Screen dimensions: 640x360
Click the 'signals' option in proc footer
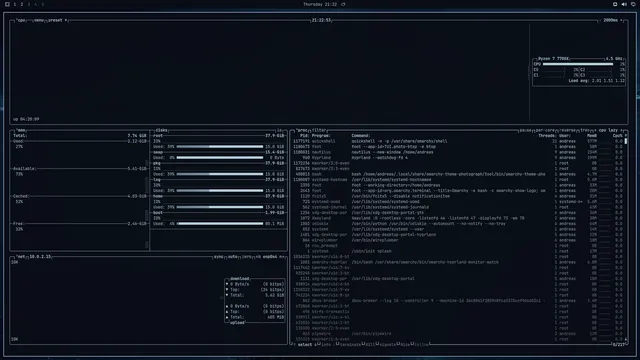point(387,345)
